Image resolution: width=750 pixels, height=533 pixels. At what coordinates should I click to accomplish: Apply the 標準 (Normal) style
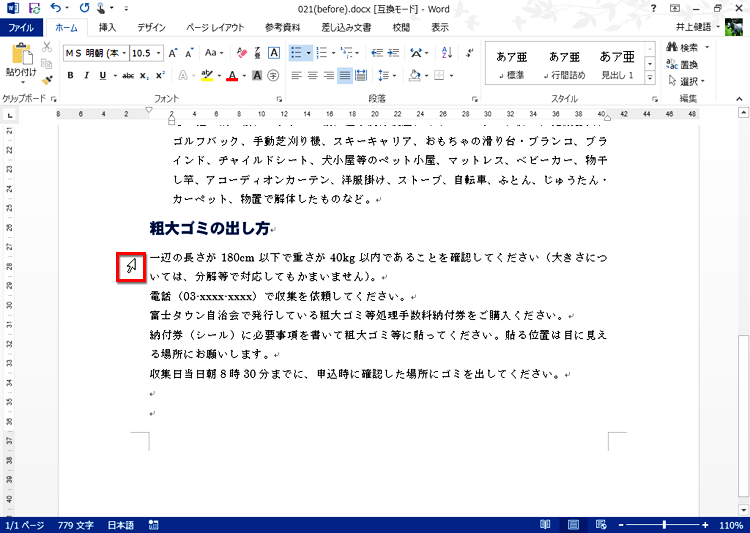point(511,65)
